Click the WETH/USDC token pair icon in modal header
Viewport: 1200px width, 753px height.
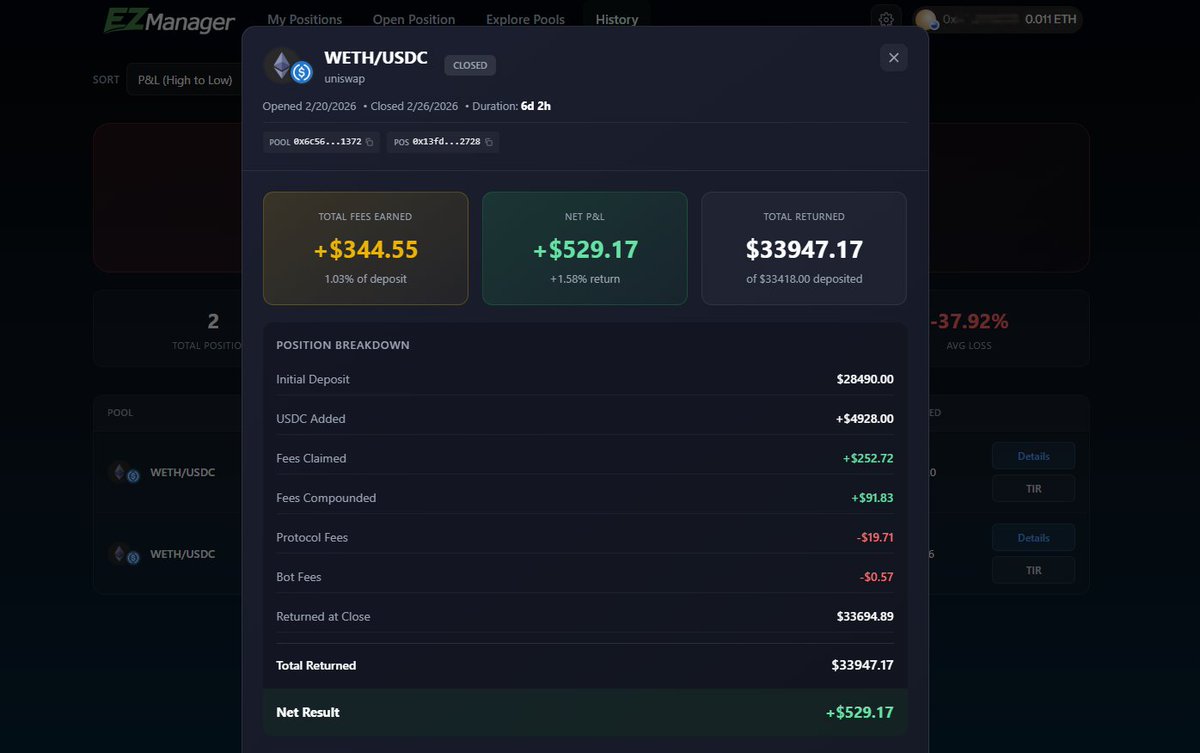[288, 66]
